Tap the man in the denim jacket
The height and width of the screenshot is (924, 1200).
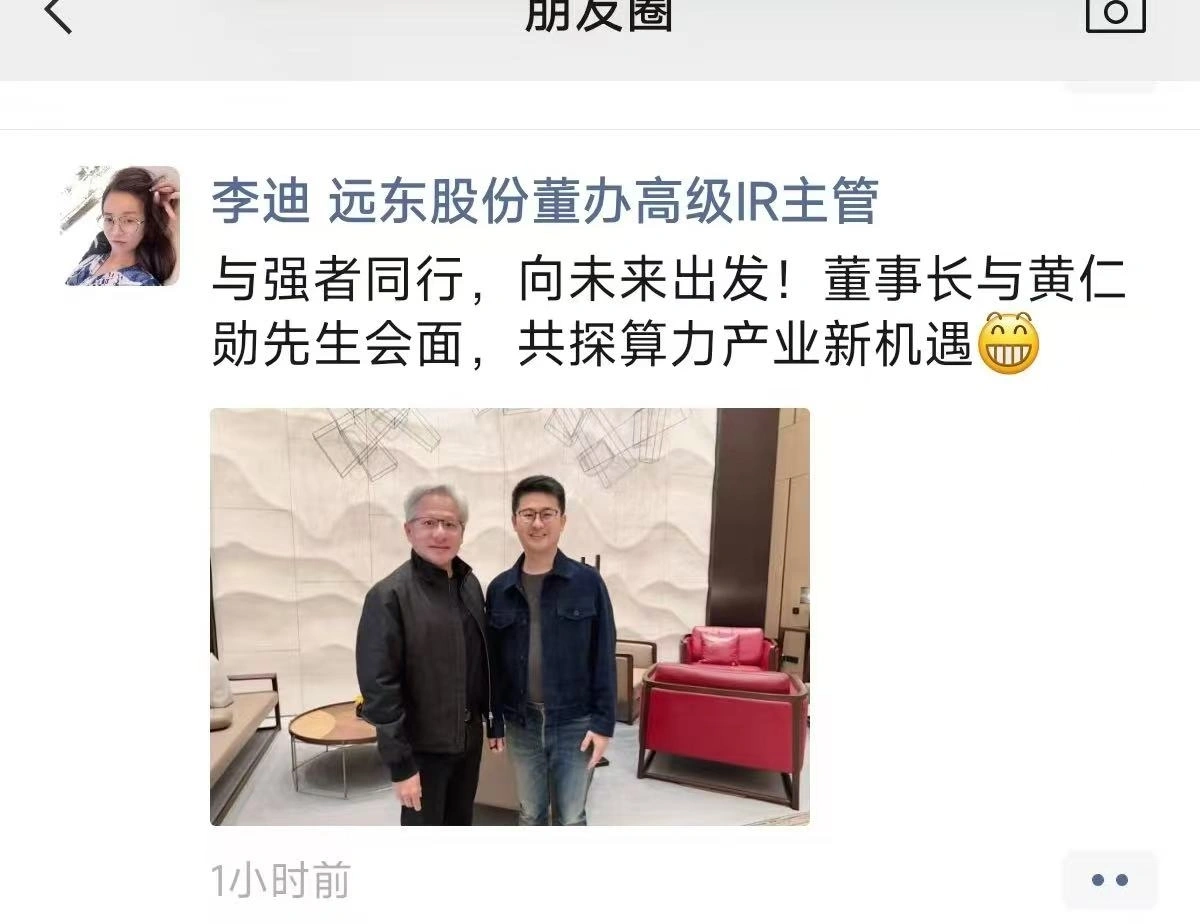tap(552, 650)
